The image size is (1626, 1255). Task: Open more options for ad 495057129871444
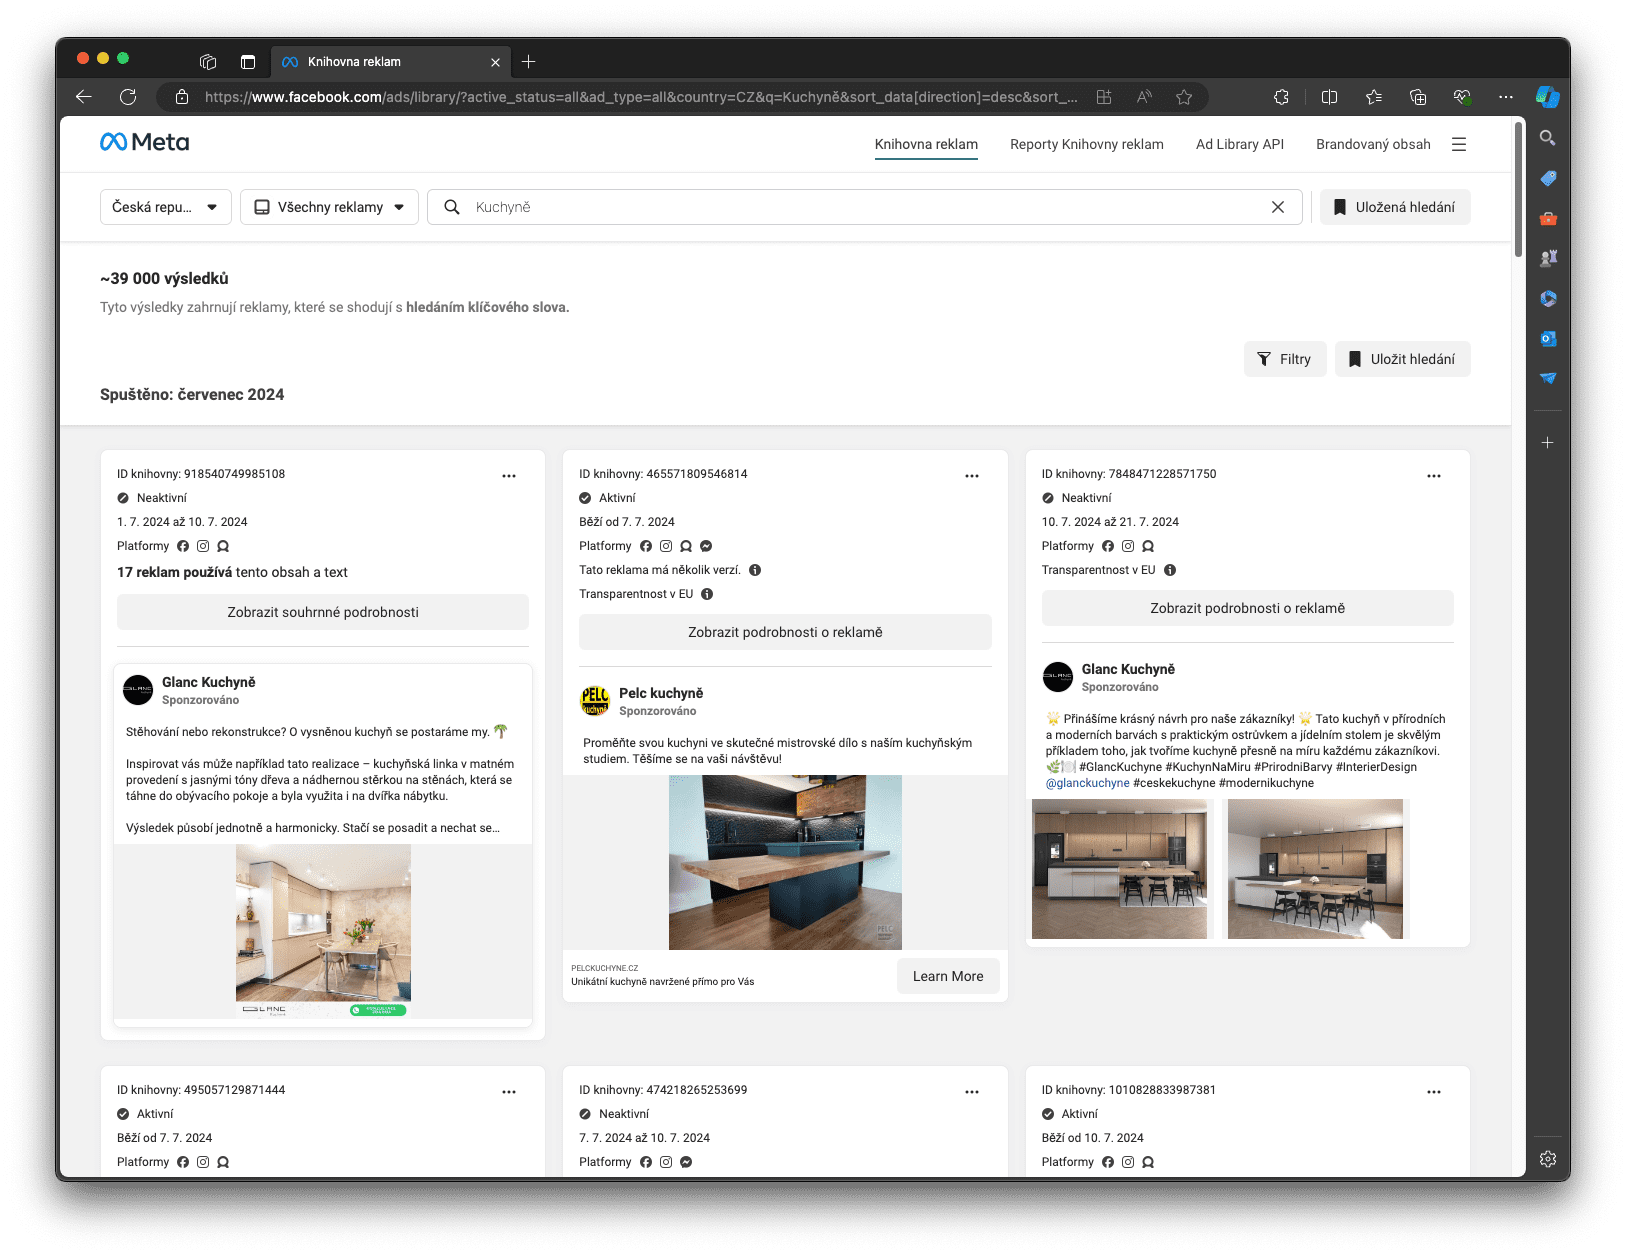(x=509, y=1092)
